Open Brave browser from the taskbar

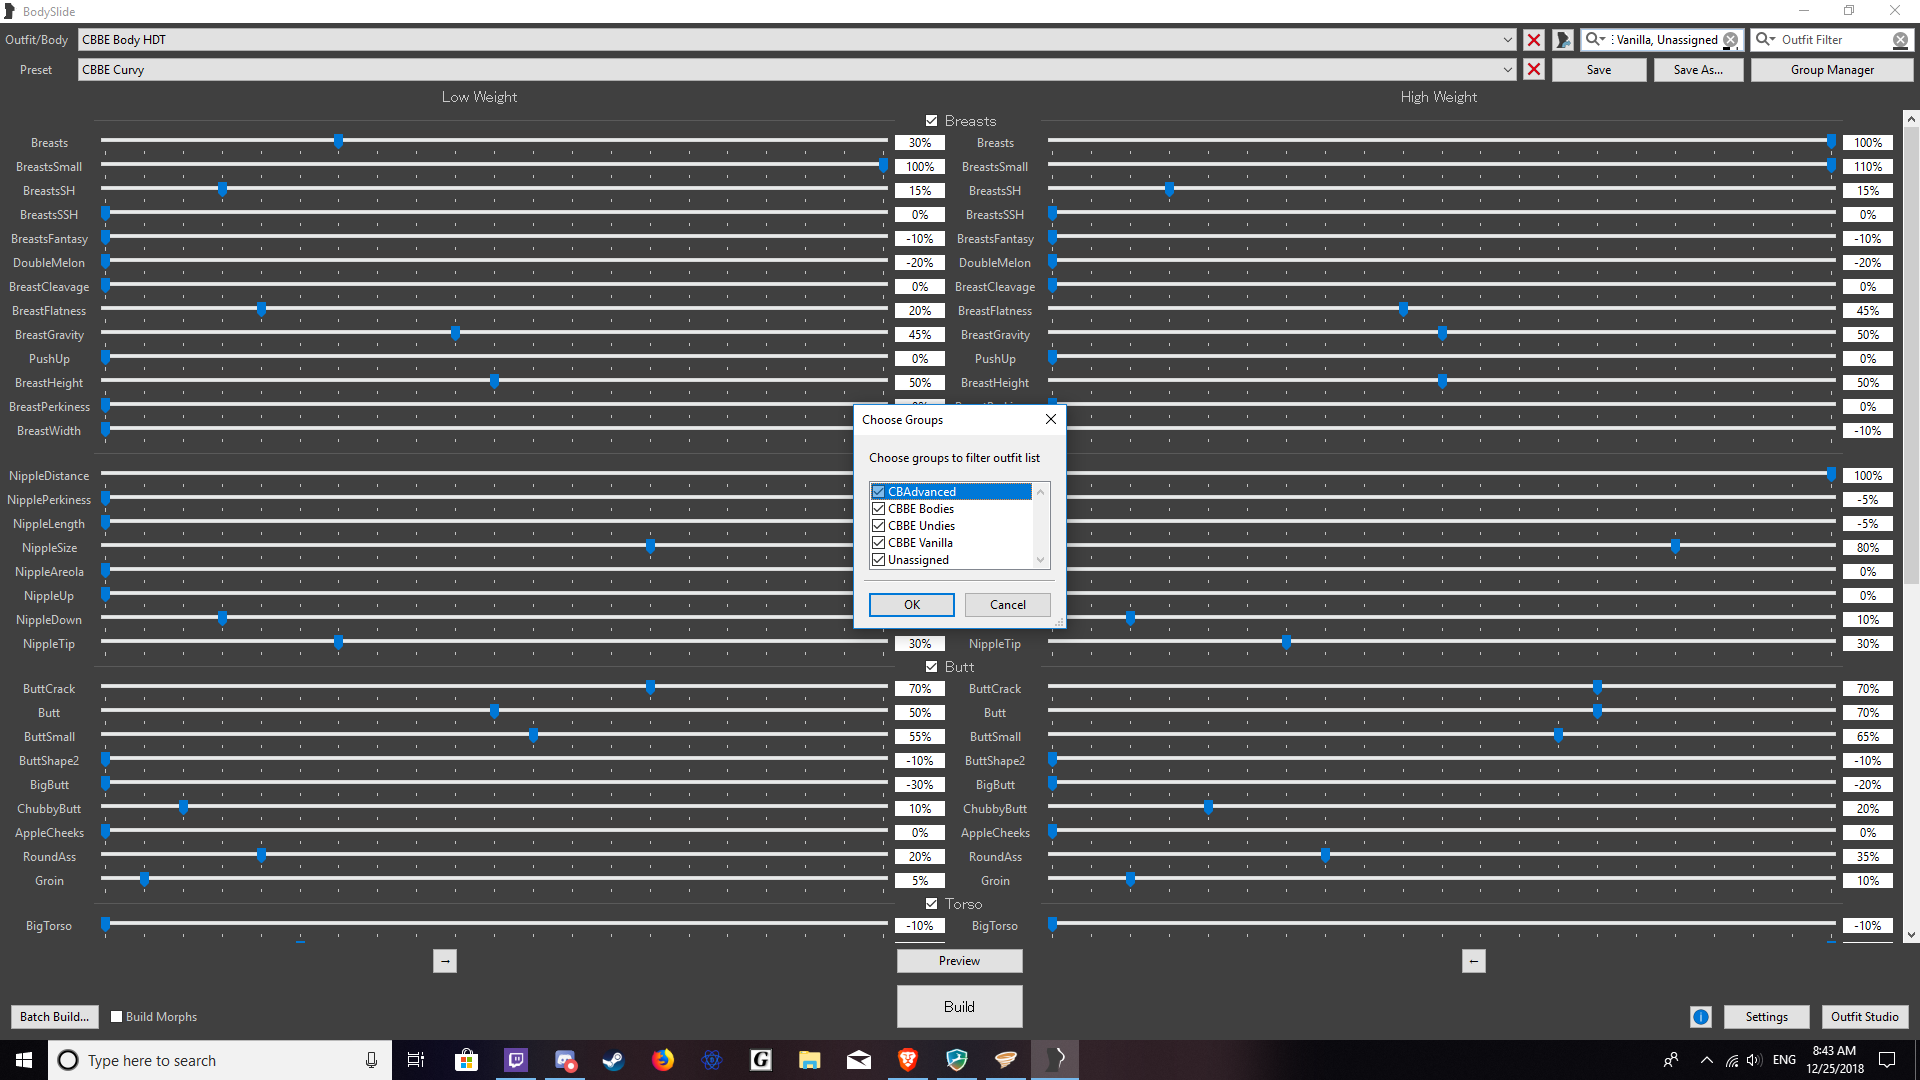[x=908, y=1060]
